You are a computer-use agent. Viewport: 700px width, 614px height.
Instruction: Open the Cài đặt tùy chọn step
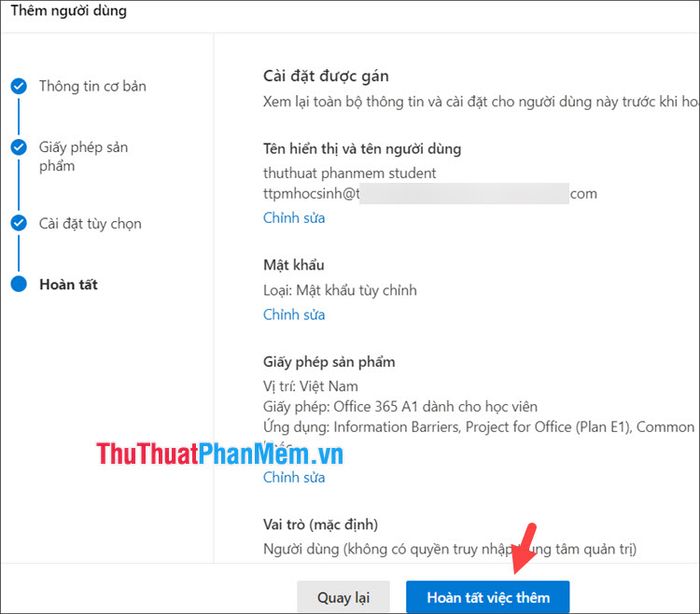pos(90,223)
